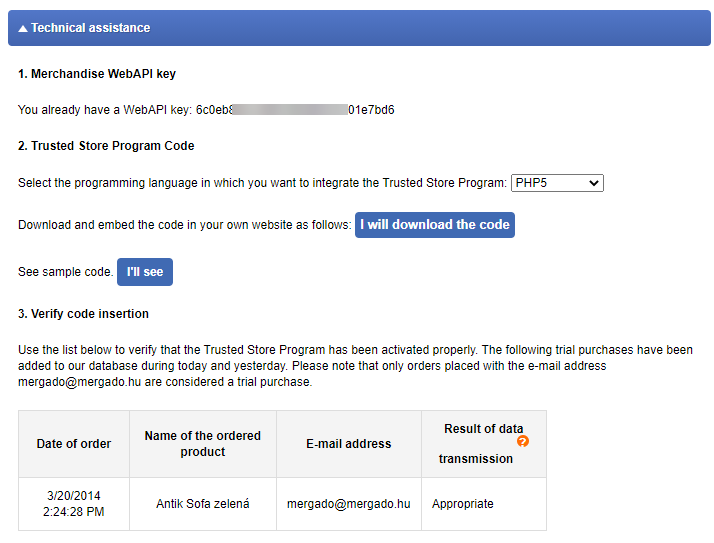Click the Merchandise WebAPI key heading
The width and height of the screenshot is (714, 543).
click(x=97, y=74)
